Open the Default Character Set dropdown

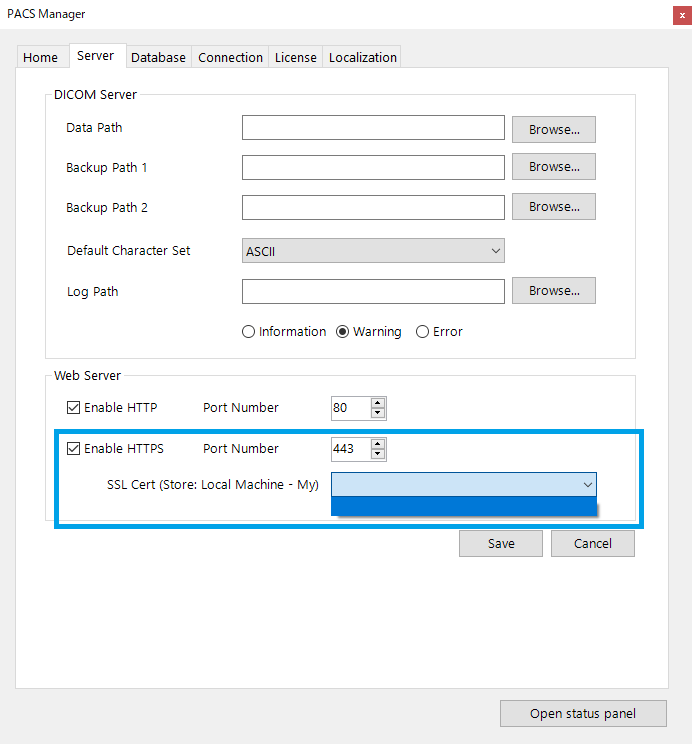[x=373, y=251]
